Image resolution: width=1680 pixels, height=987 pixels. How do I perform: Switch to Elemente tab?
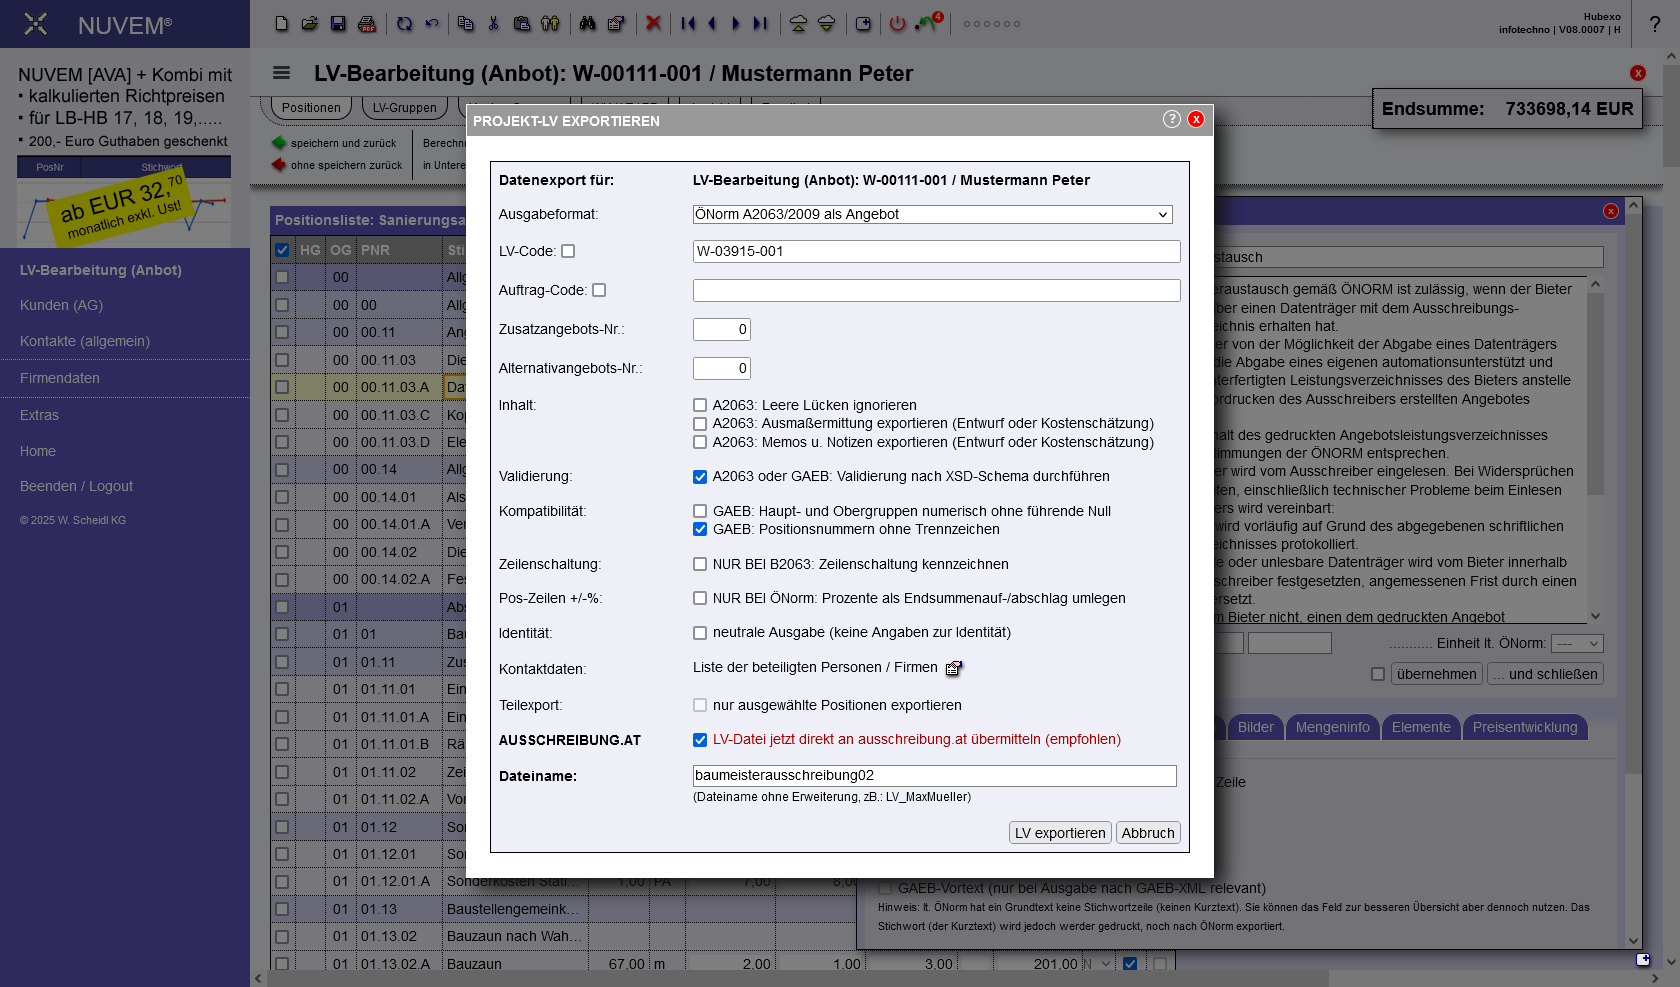pyautogui.click(x=1421, y=727)
